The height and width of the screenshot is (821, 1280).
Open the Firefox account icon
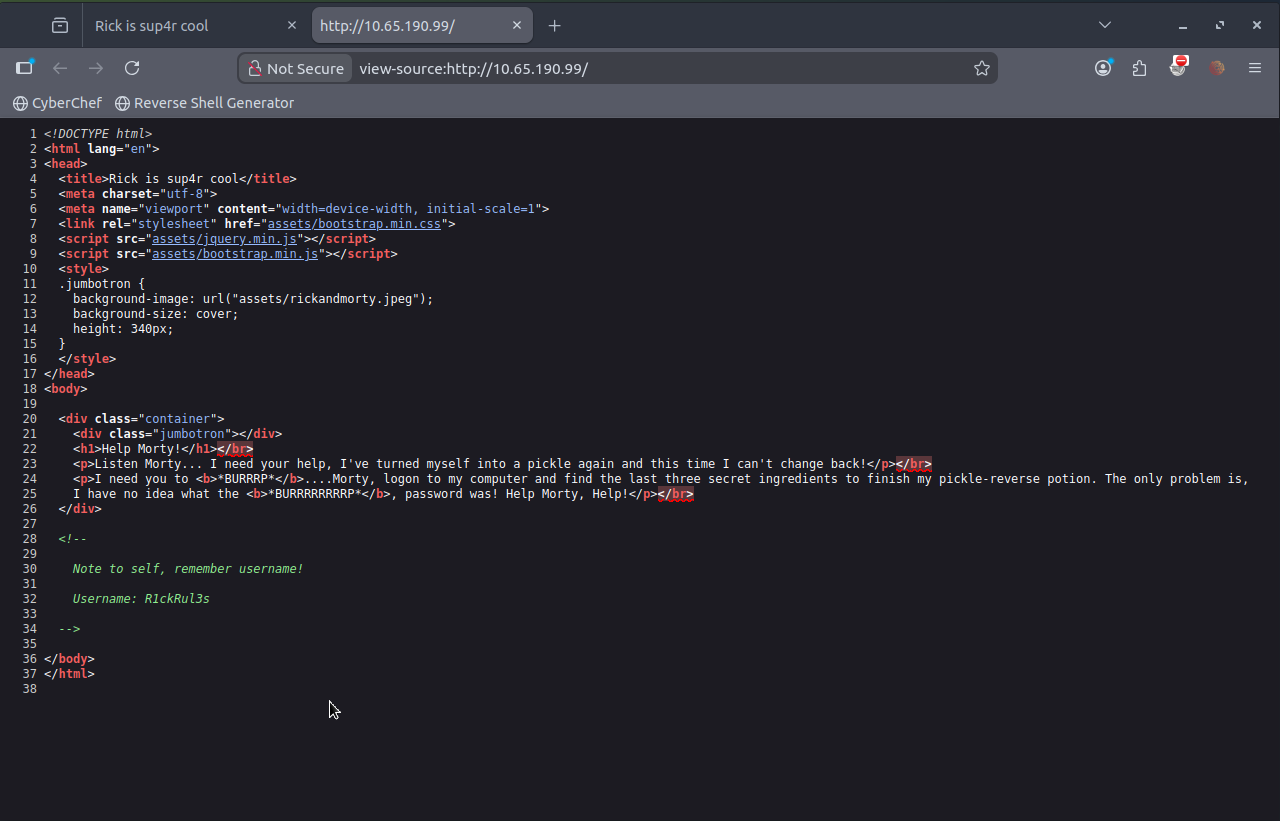tap(1103, 68)
